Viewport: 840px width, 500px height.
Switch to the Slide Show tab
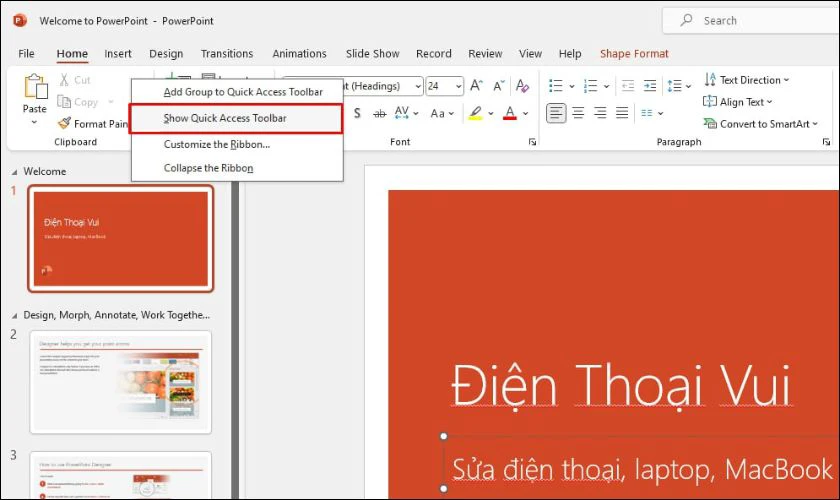[373, 54]
